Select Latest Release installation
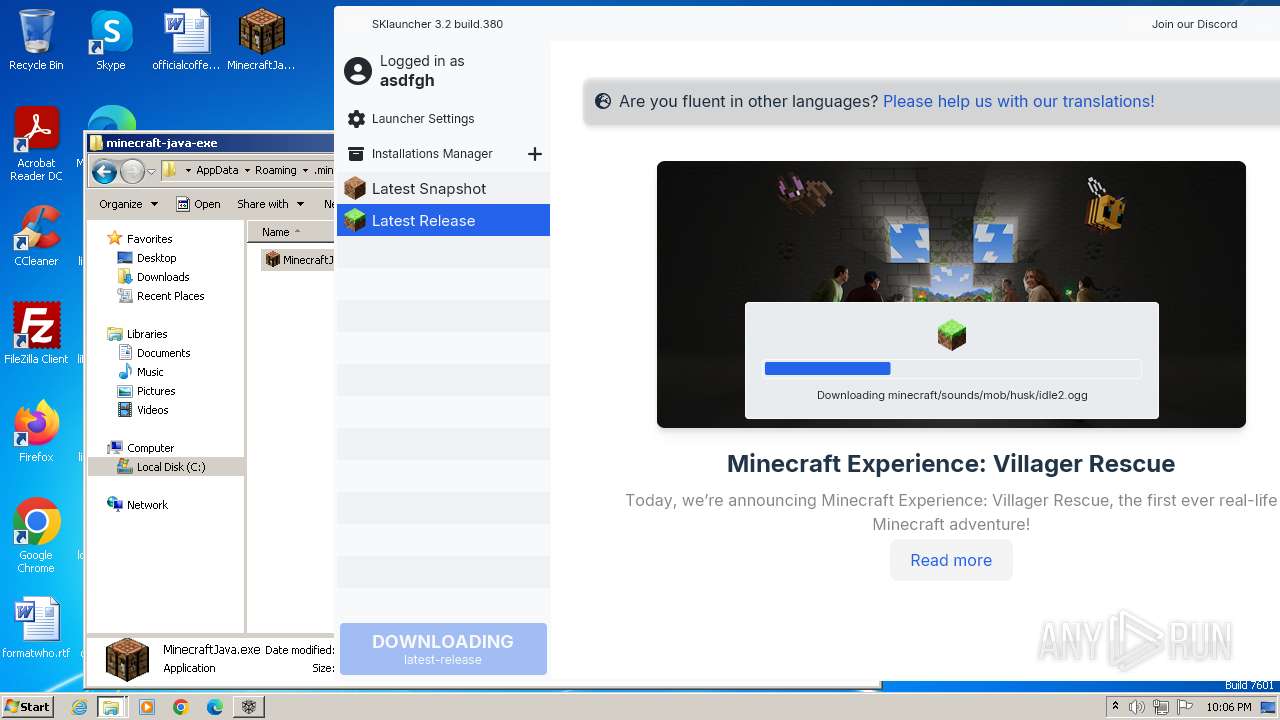1280x720 pixels. tap(443, 220)
